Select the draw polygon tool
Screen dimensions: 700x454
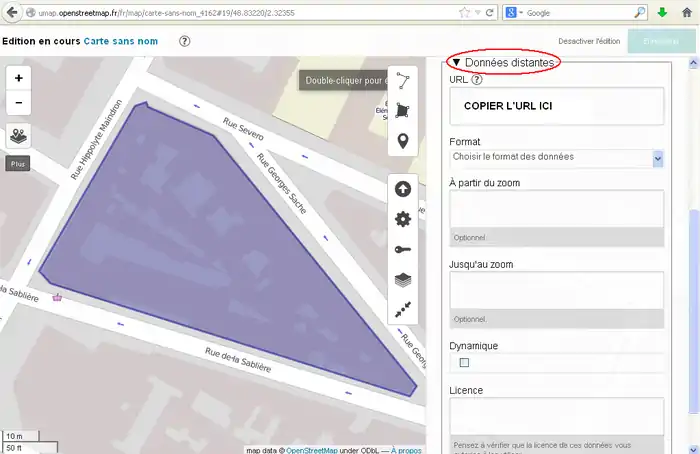(x=403, y=111)
